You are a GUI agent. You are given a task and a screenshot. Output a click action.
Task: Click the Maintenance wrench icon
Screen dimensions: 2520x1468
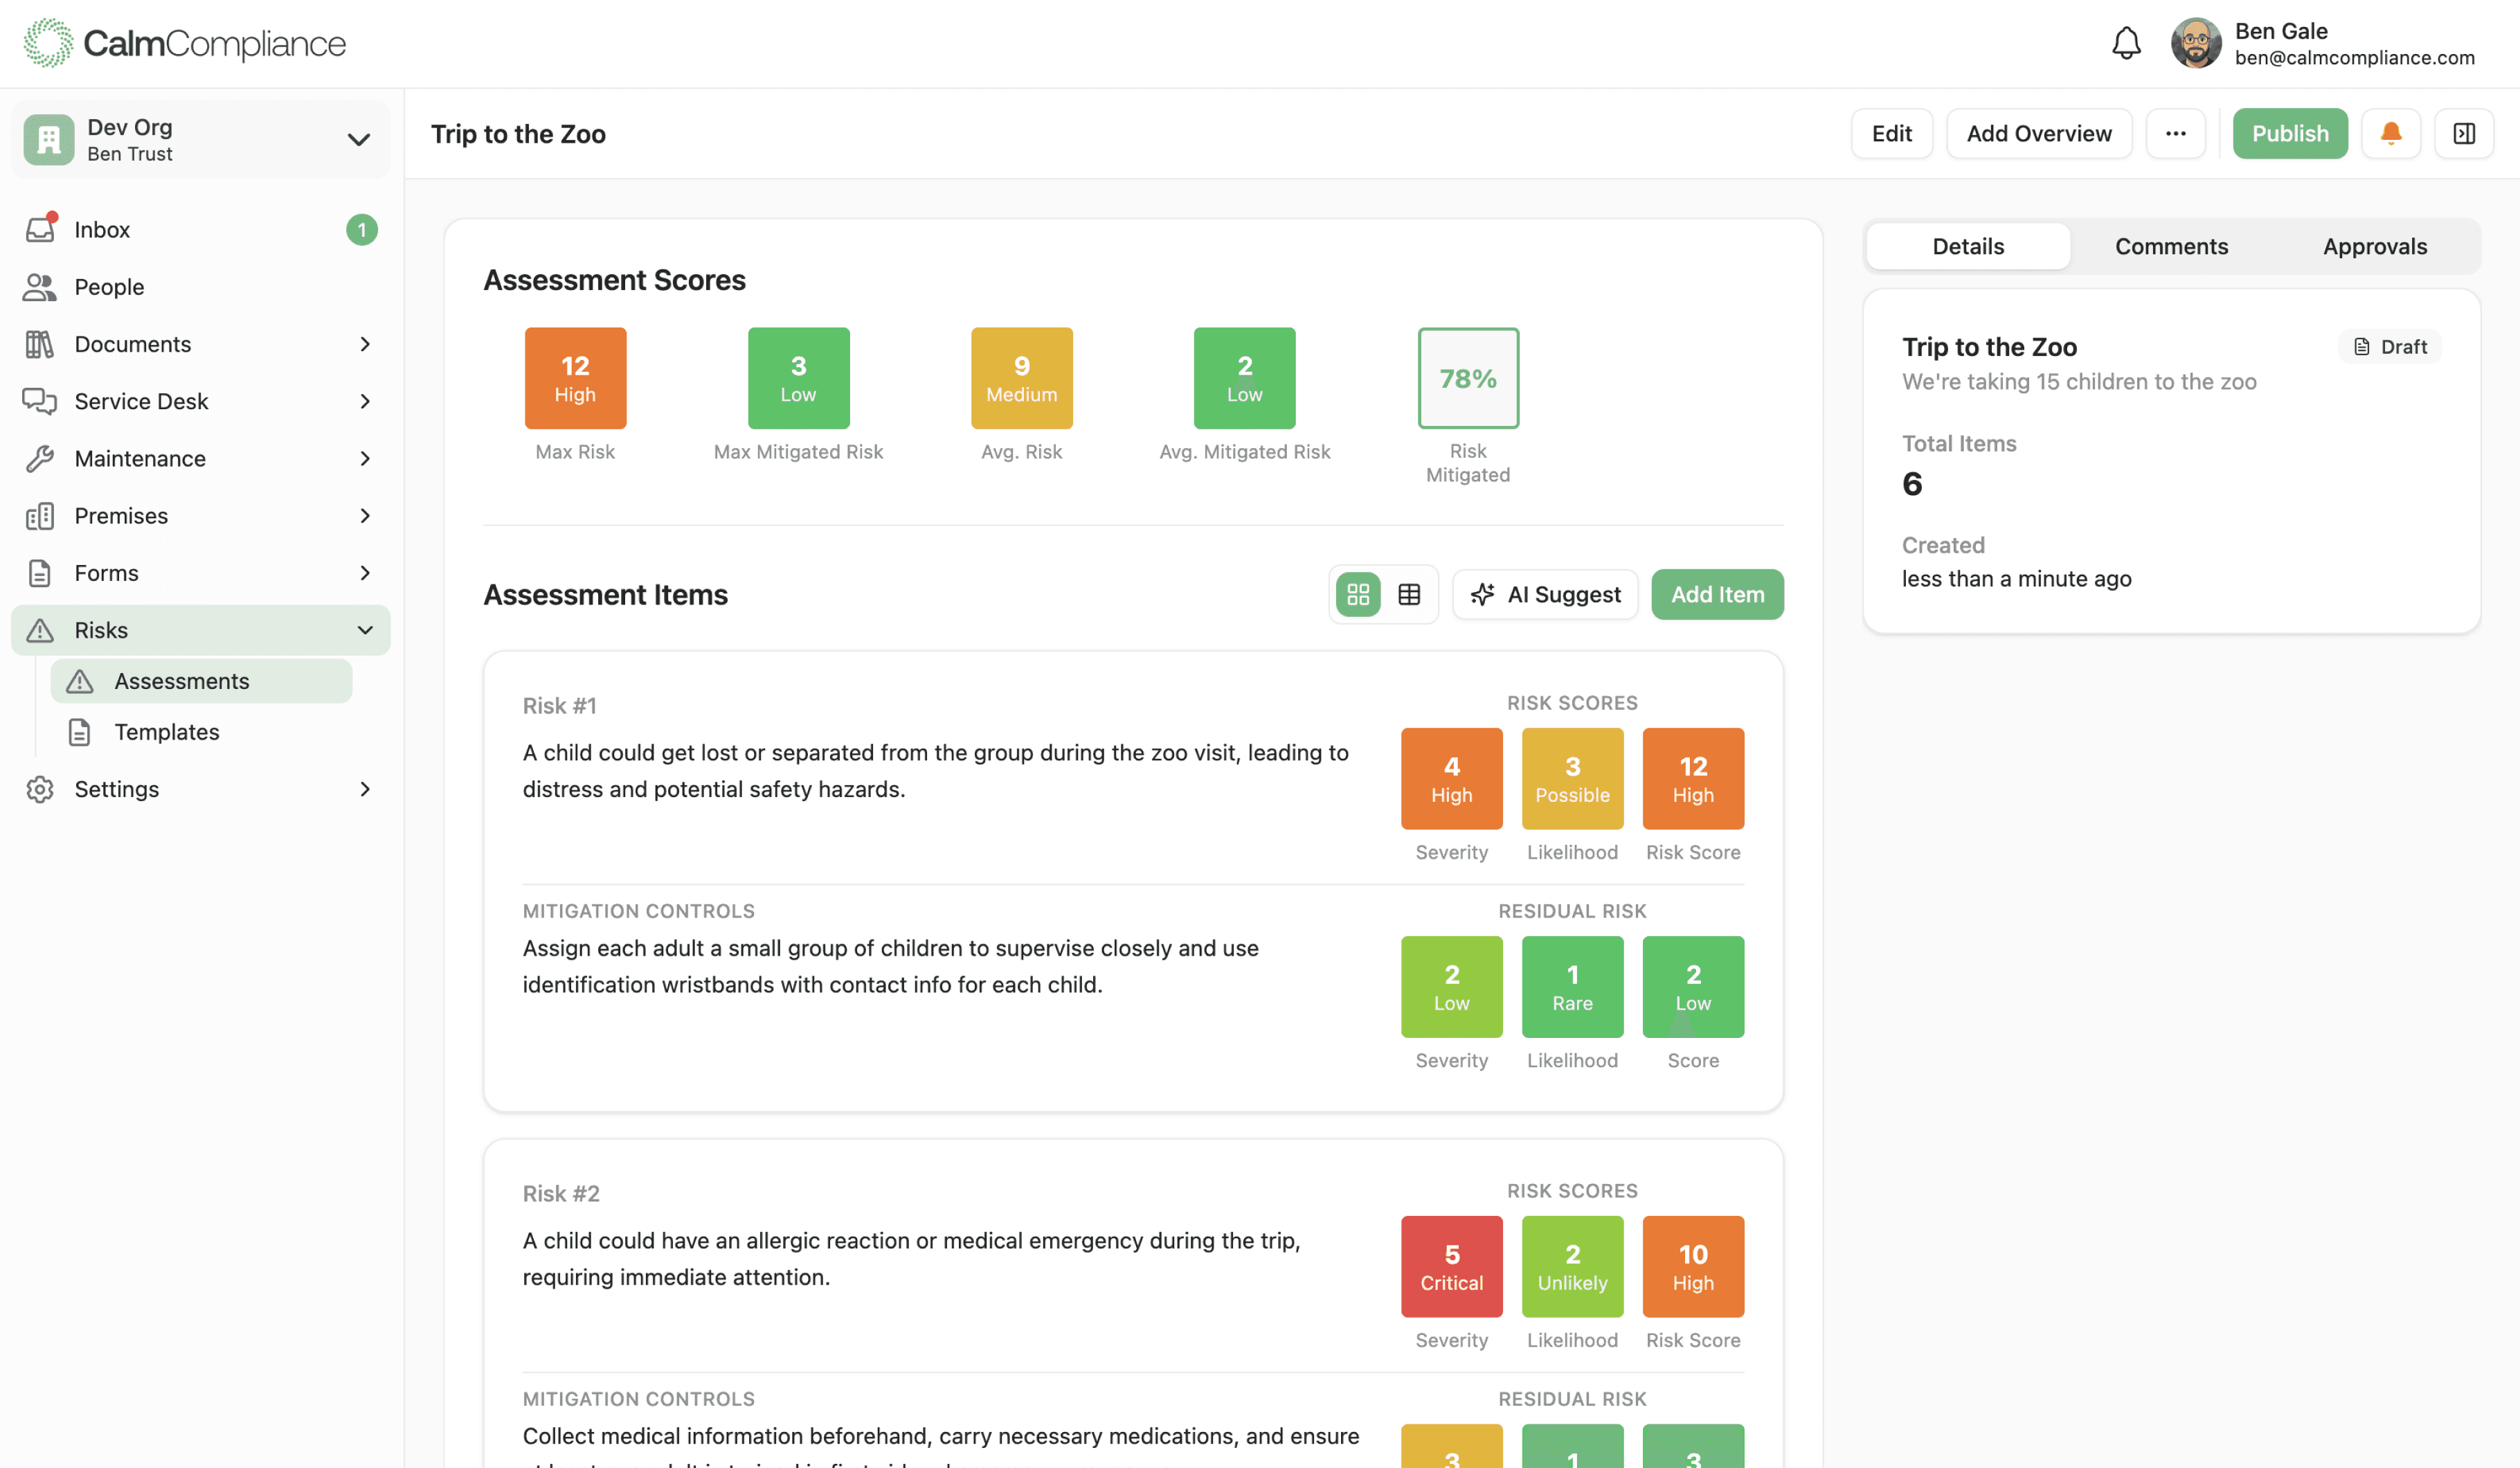point(40,458)
